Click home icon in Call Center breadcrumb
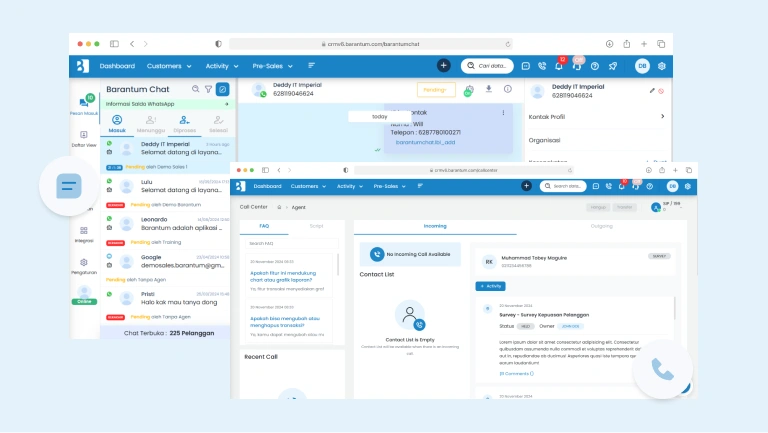 pos(279,207)
